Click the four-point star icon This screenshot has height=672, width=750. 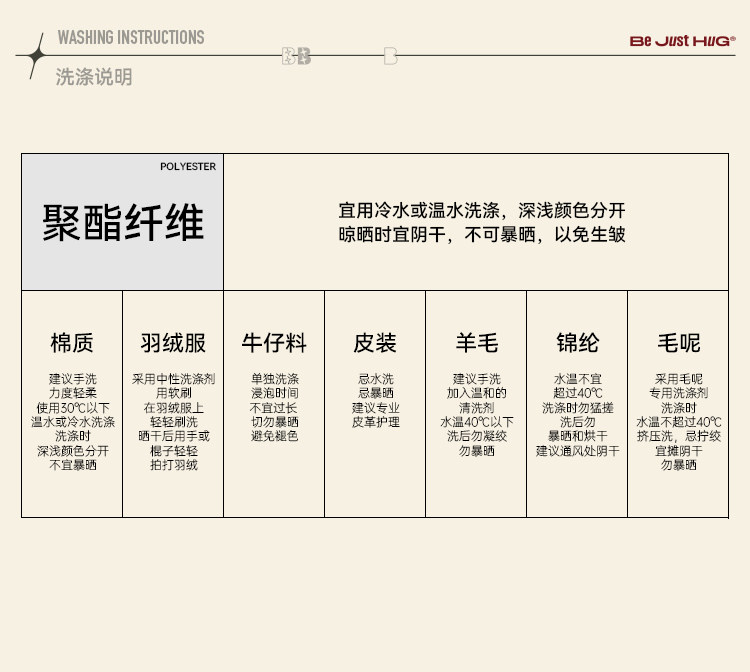pyautogui.click(x=37, y=56)
